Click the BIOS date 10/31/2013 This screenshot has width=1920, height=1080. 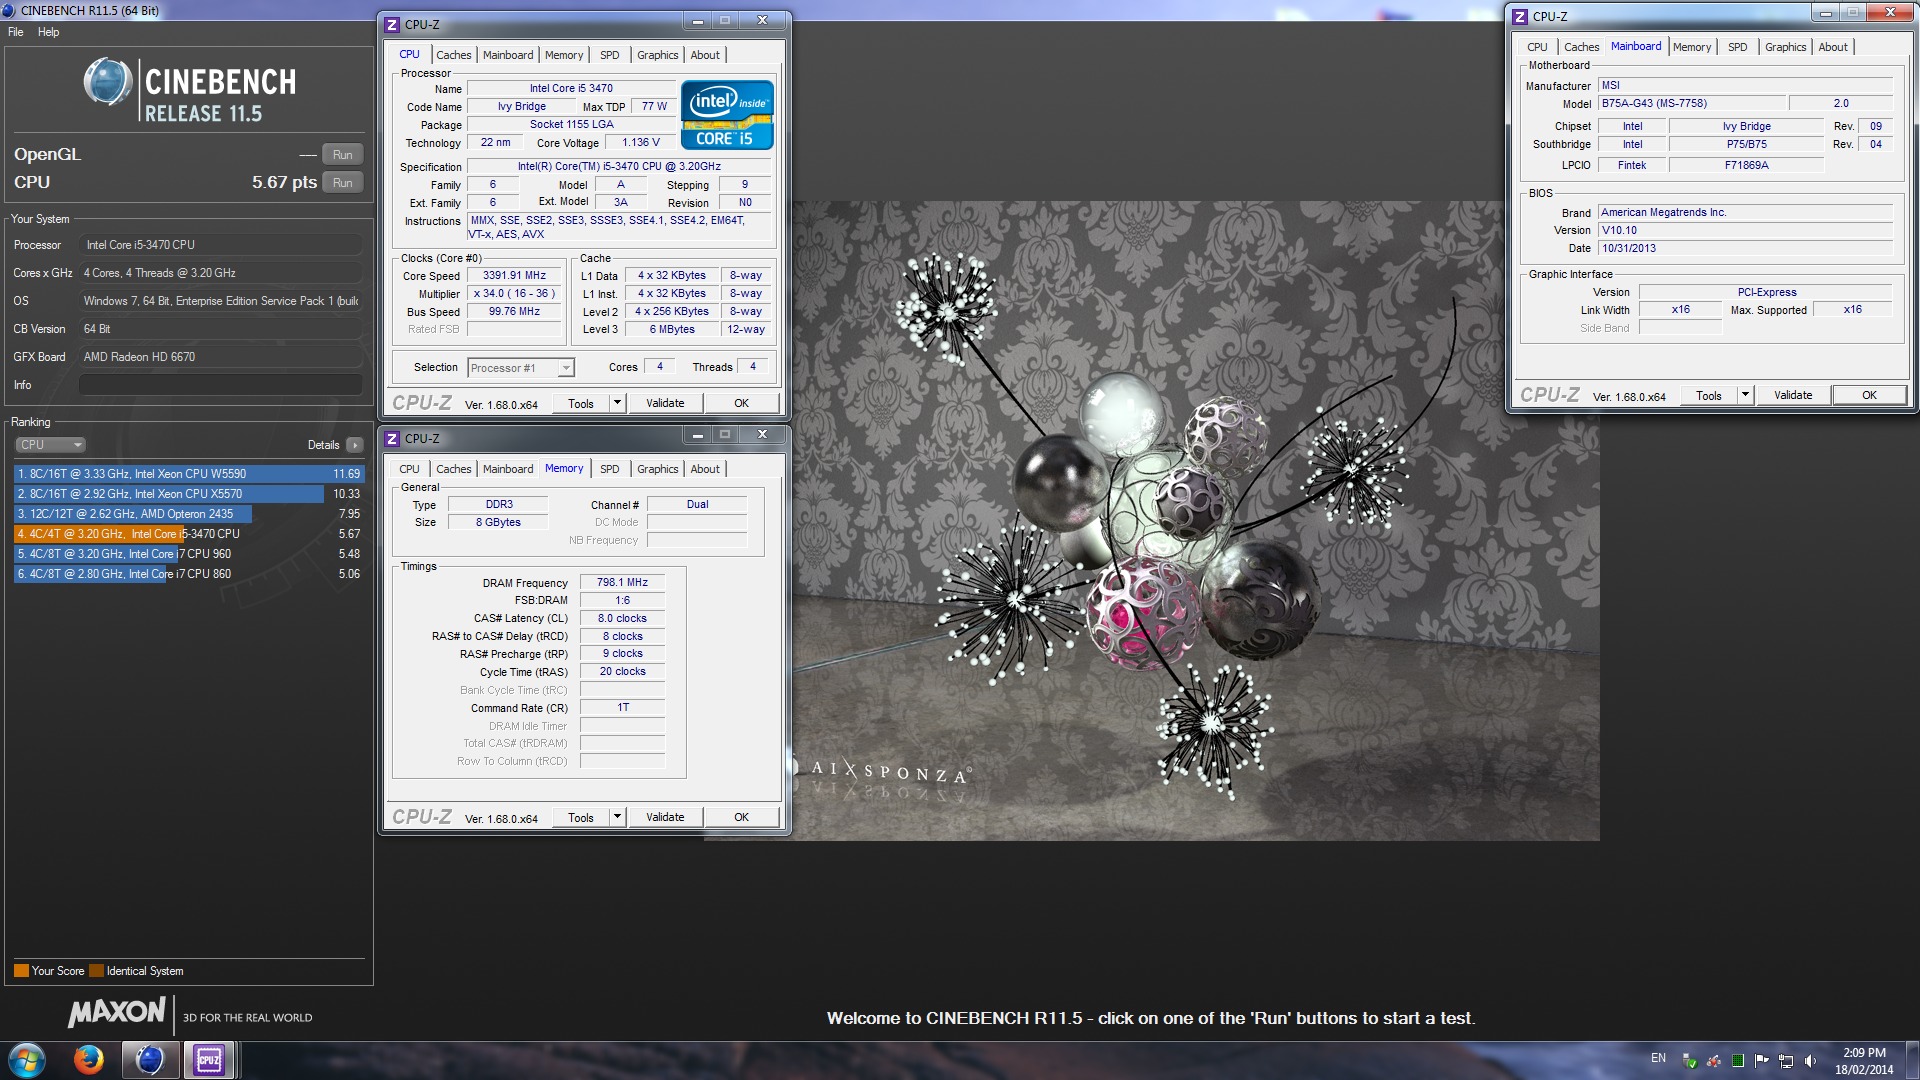(1744, 248)
